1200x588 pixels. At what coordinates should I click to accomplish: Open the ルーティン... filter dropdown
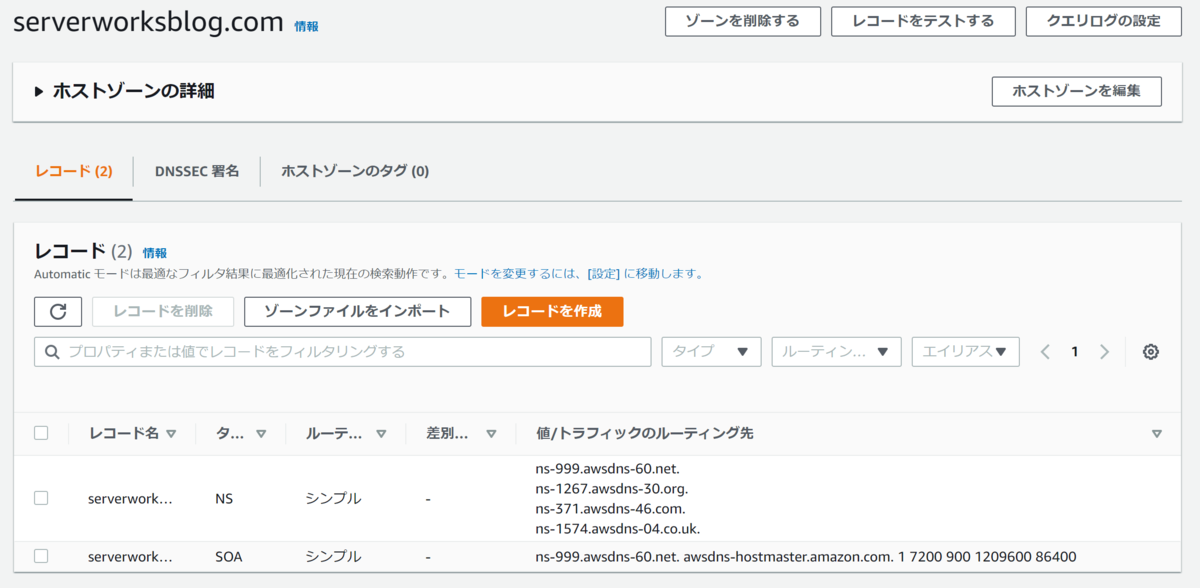point(837,352)
